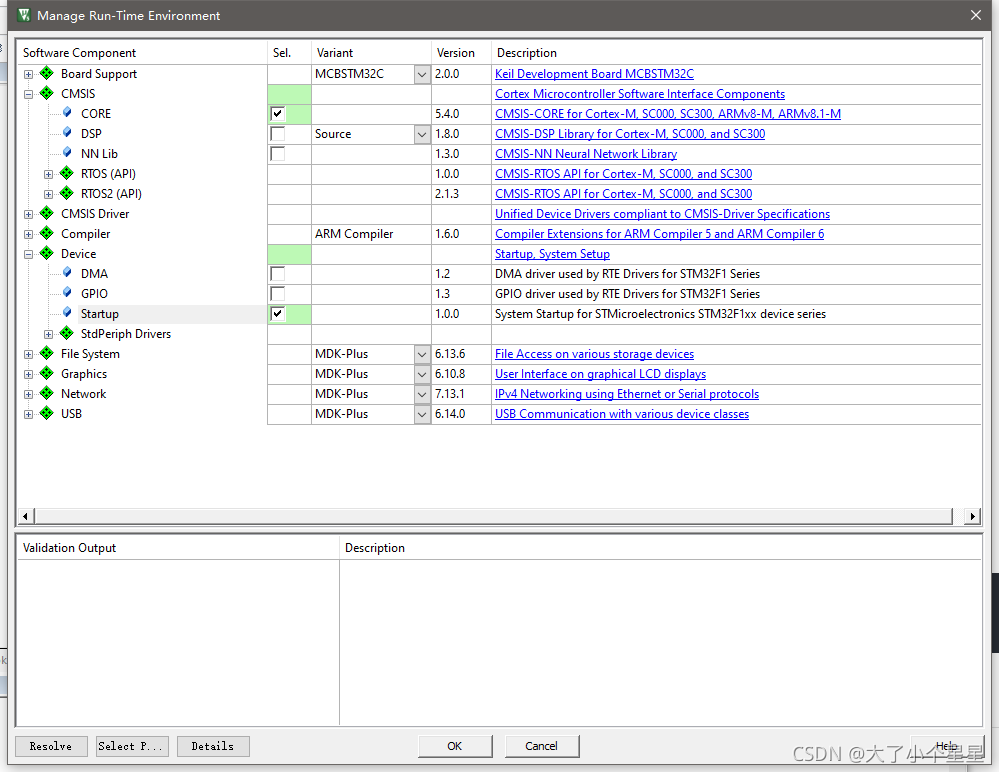Click the Select Packs button
This screenshot has height=772, width=999.
[132, 746]
